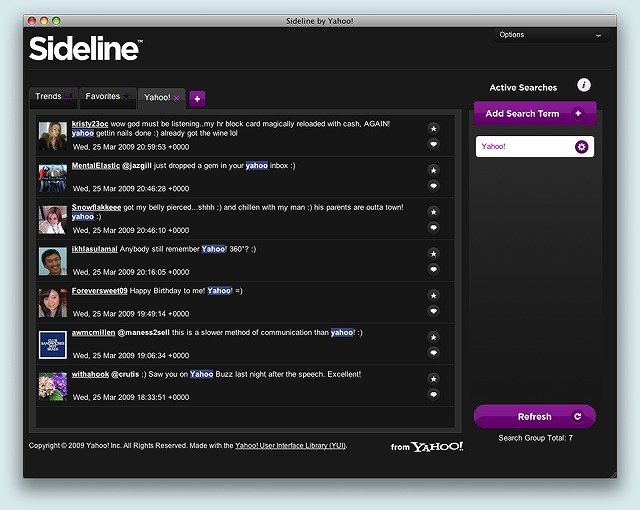Open awmcmillen username link
The image size is (640, 510).
point(93,333)
